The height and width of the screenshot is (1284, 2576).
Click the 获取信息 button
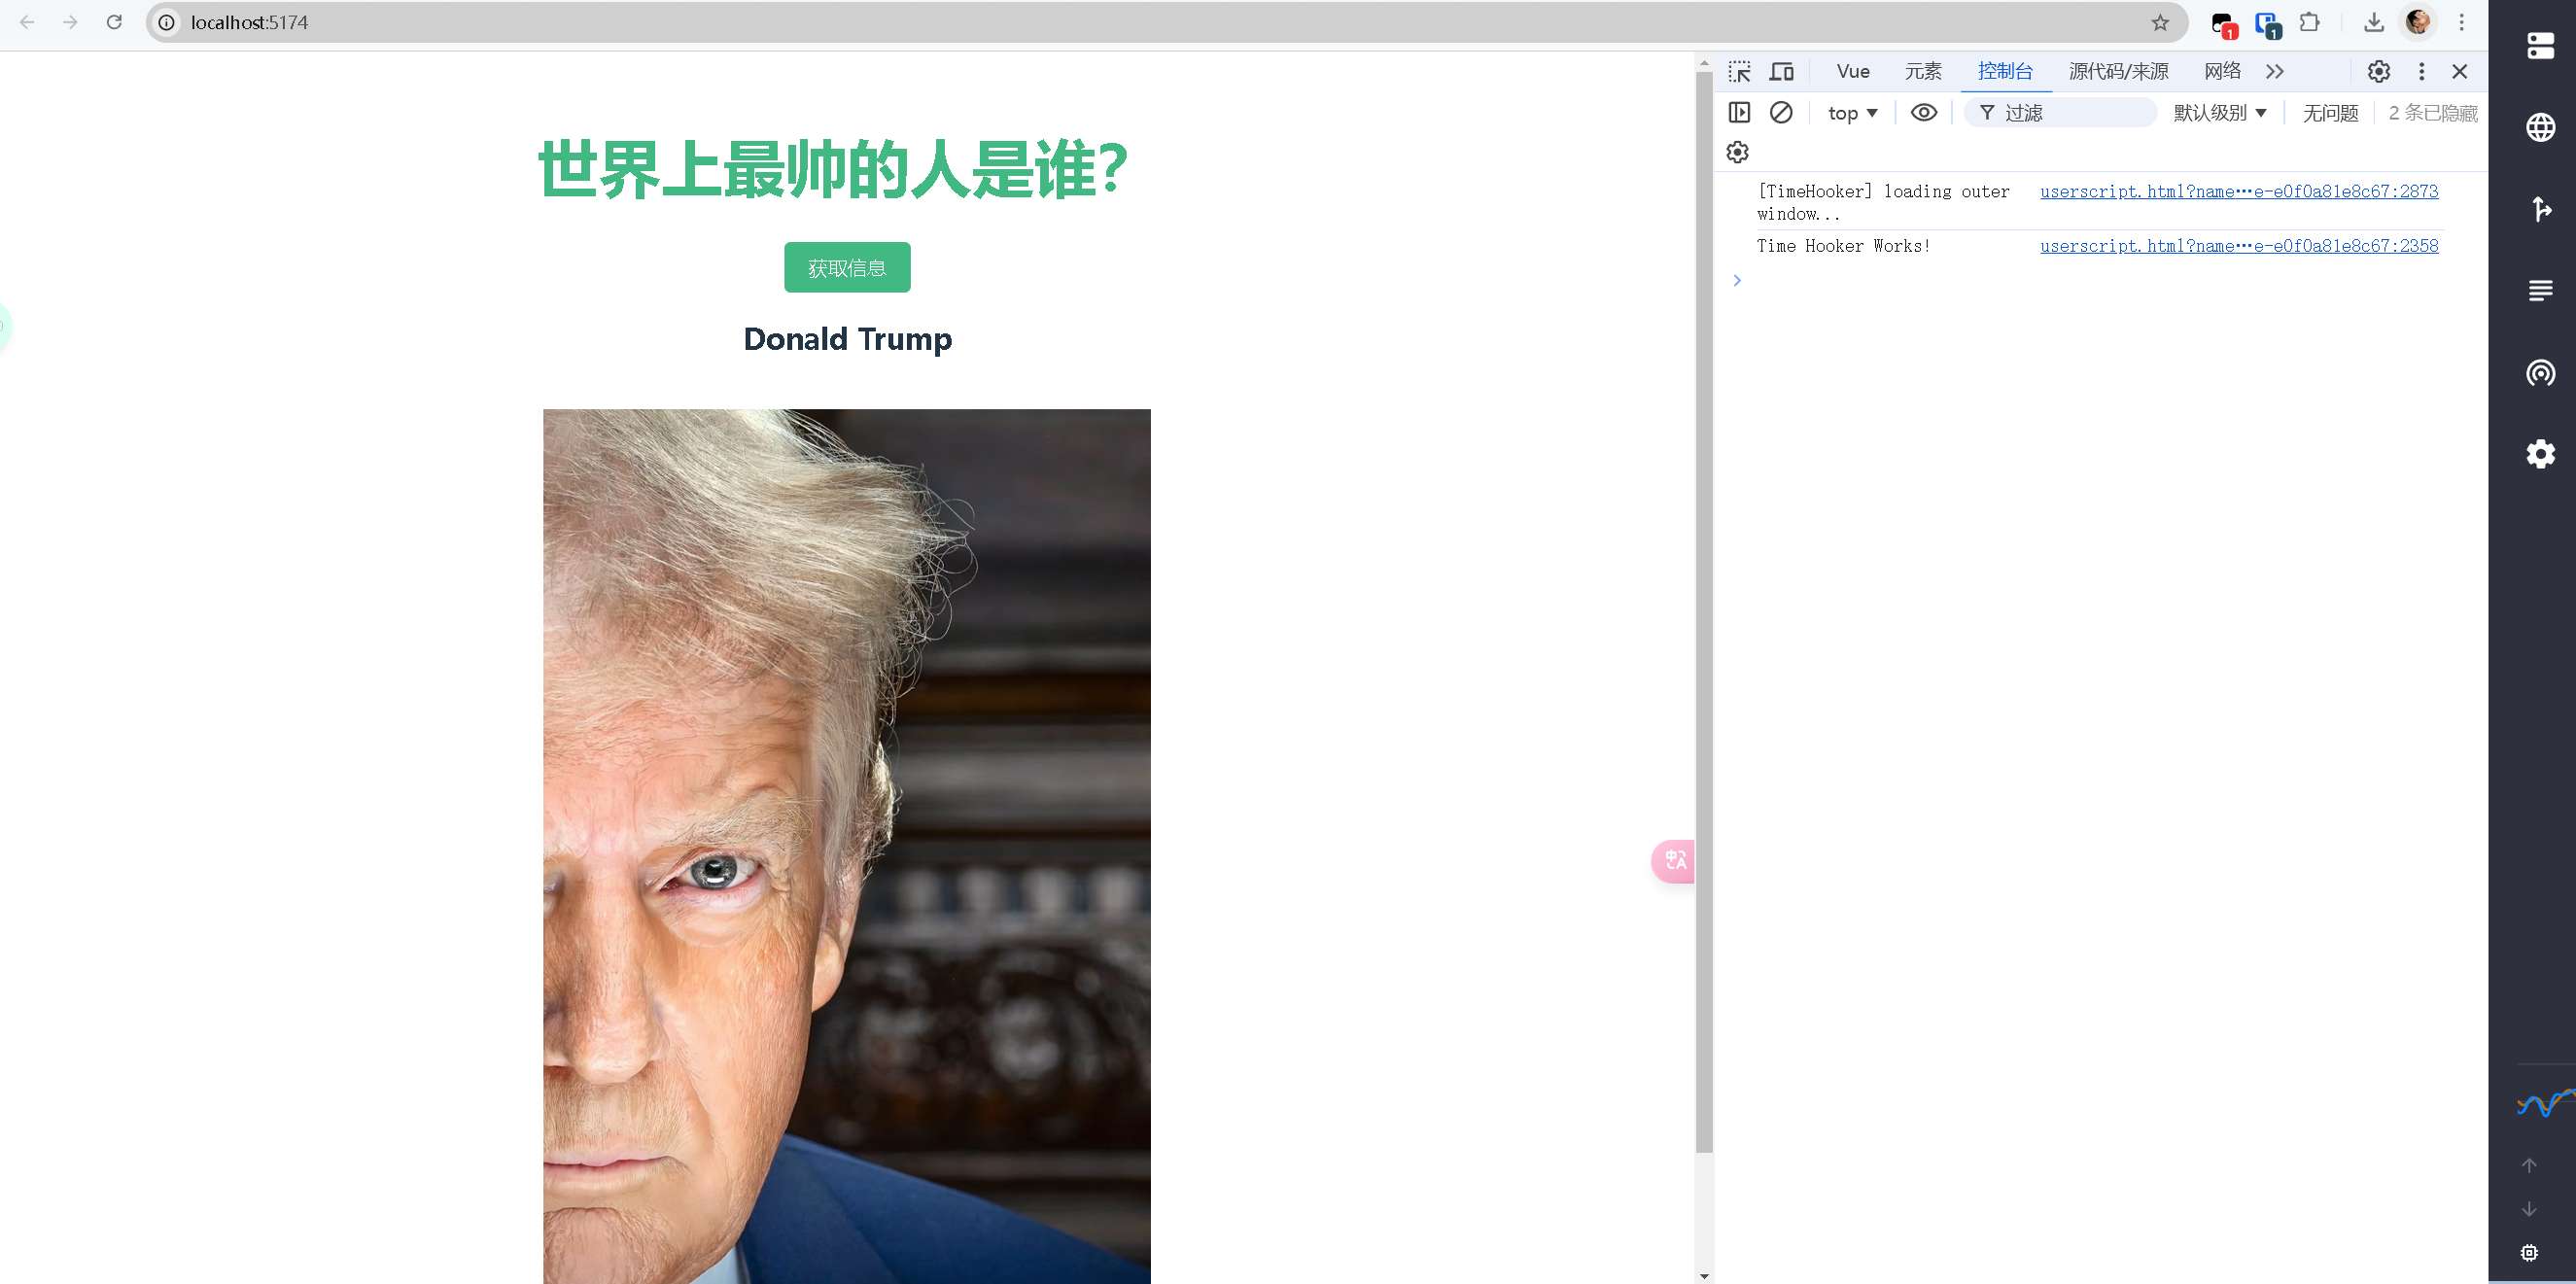[847, 268]
